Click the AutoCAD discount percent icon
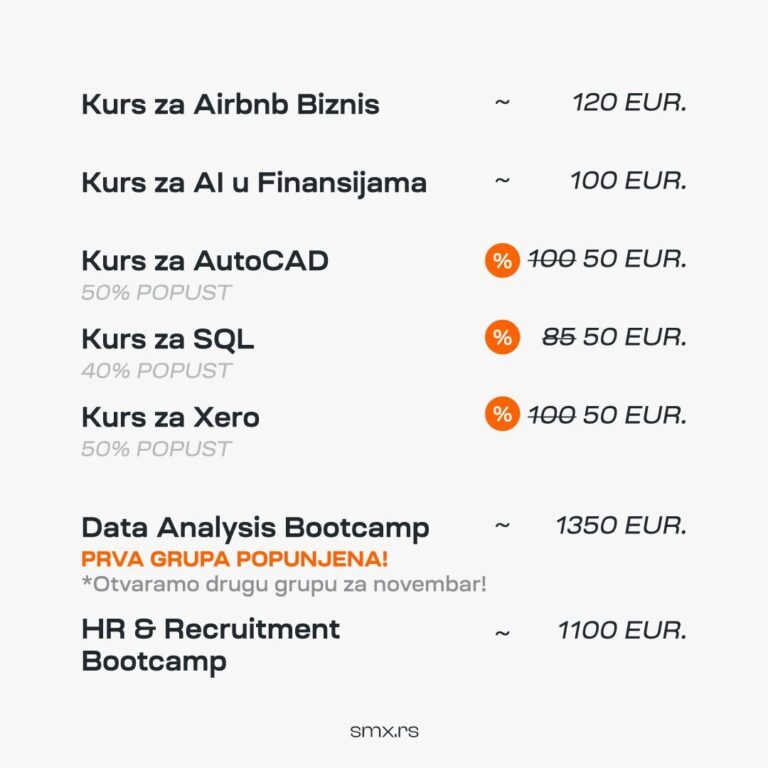 click(502, 261)
